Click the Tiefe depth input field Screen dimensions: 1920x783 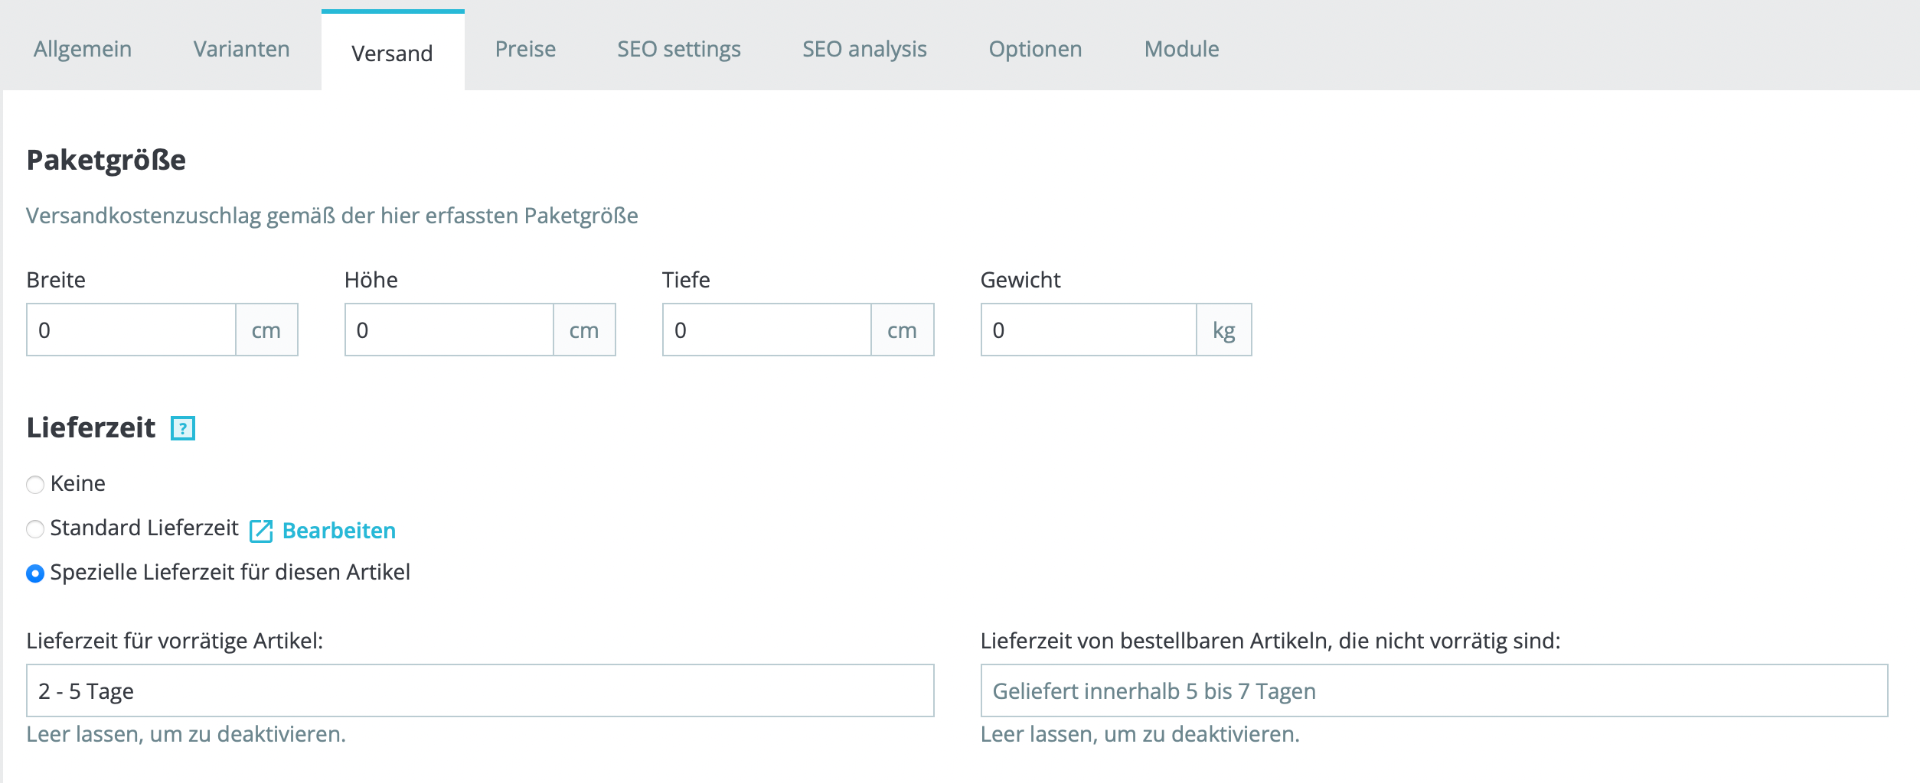(x=767, y=330)
